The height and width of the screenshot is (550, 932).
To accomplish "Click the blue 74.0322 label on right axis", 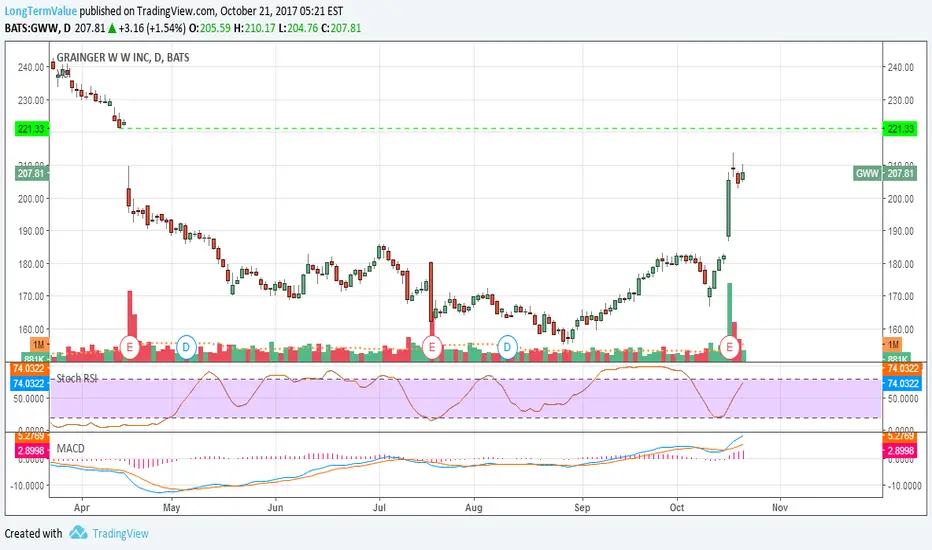I will pos(902,384).
